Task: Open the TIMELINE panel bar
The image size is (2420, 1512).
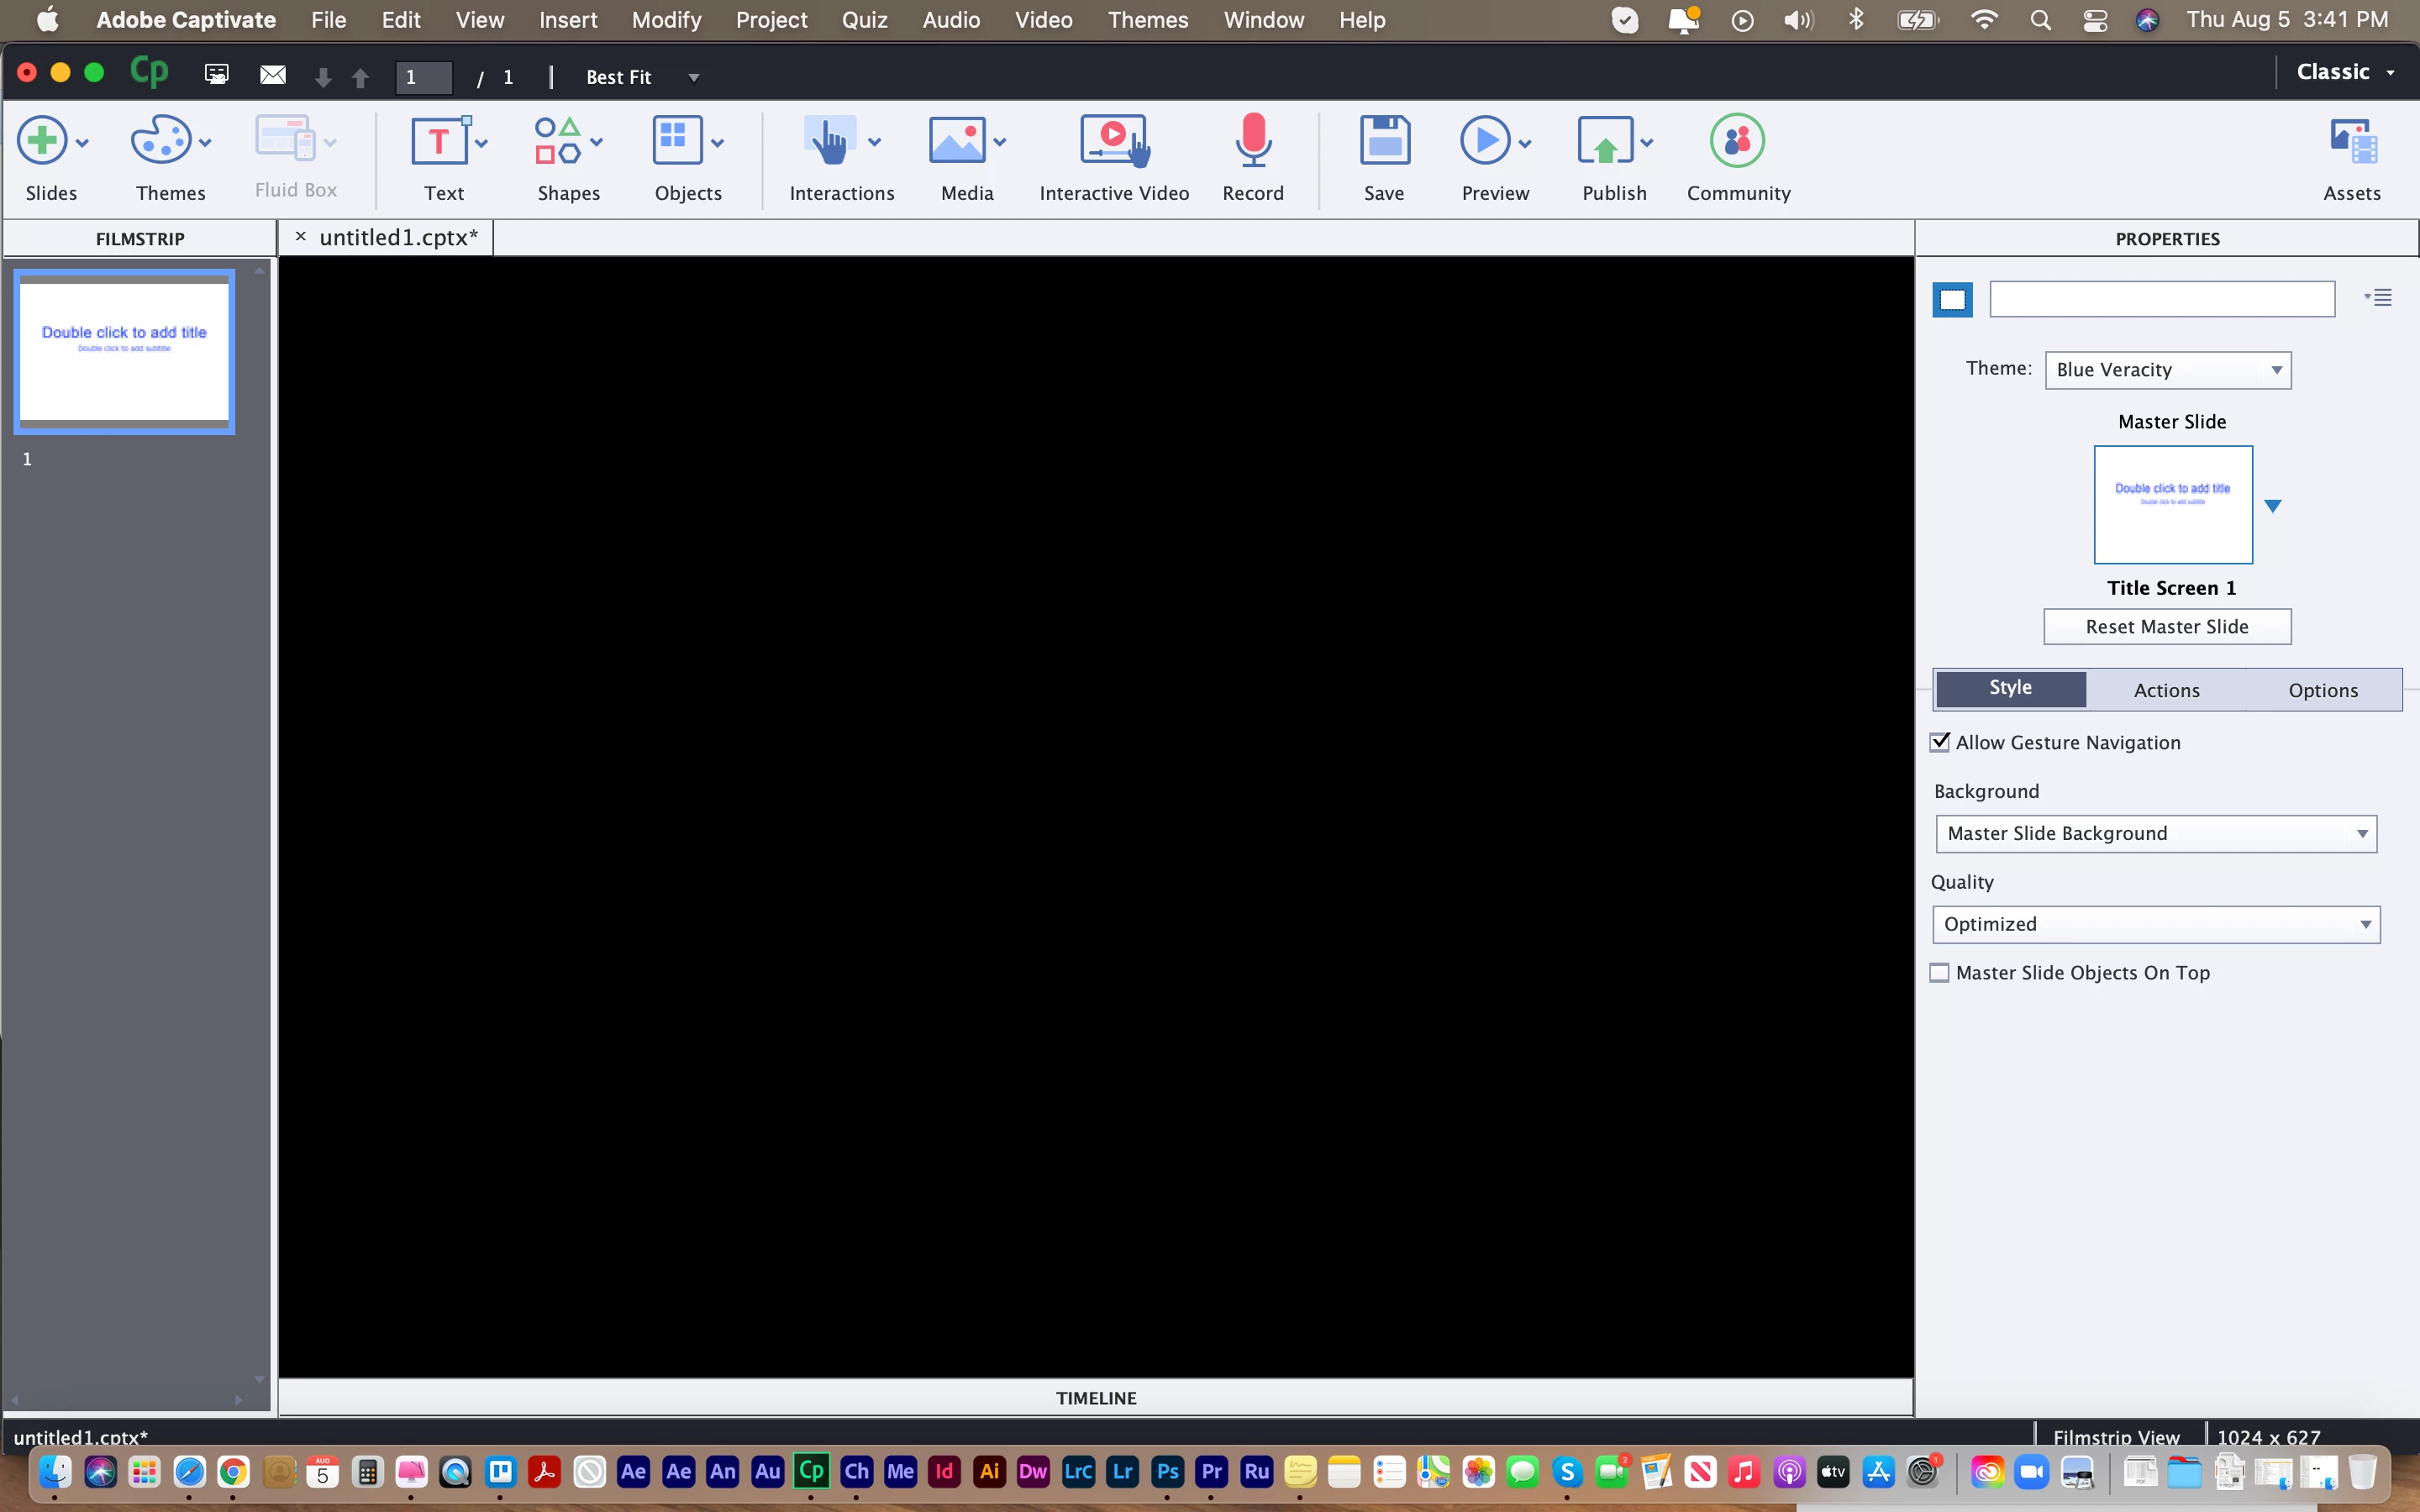Action: (1095, 1398)
